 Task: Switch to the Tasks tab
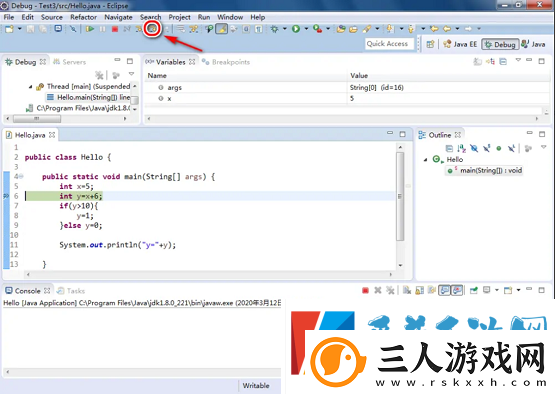pos(71,291)
